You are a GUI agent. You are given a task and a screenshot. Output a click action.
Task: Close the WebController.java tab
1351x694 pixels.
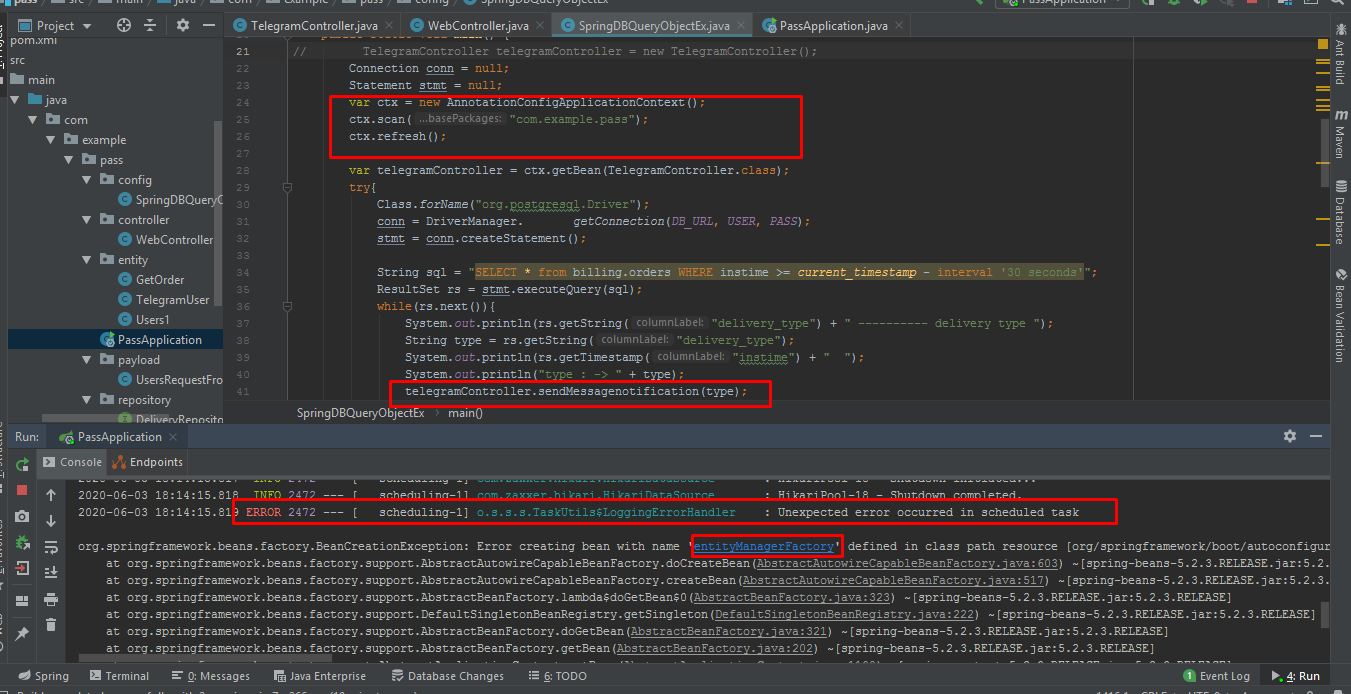pyautogui.click(x=541, y=26)
